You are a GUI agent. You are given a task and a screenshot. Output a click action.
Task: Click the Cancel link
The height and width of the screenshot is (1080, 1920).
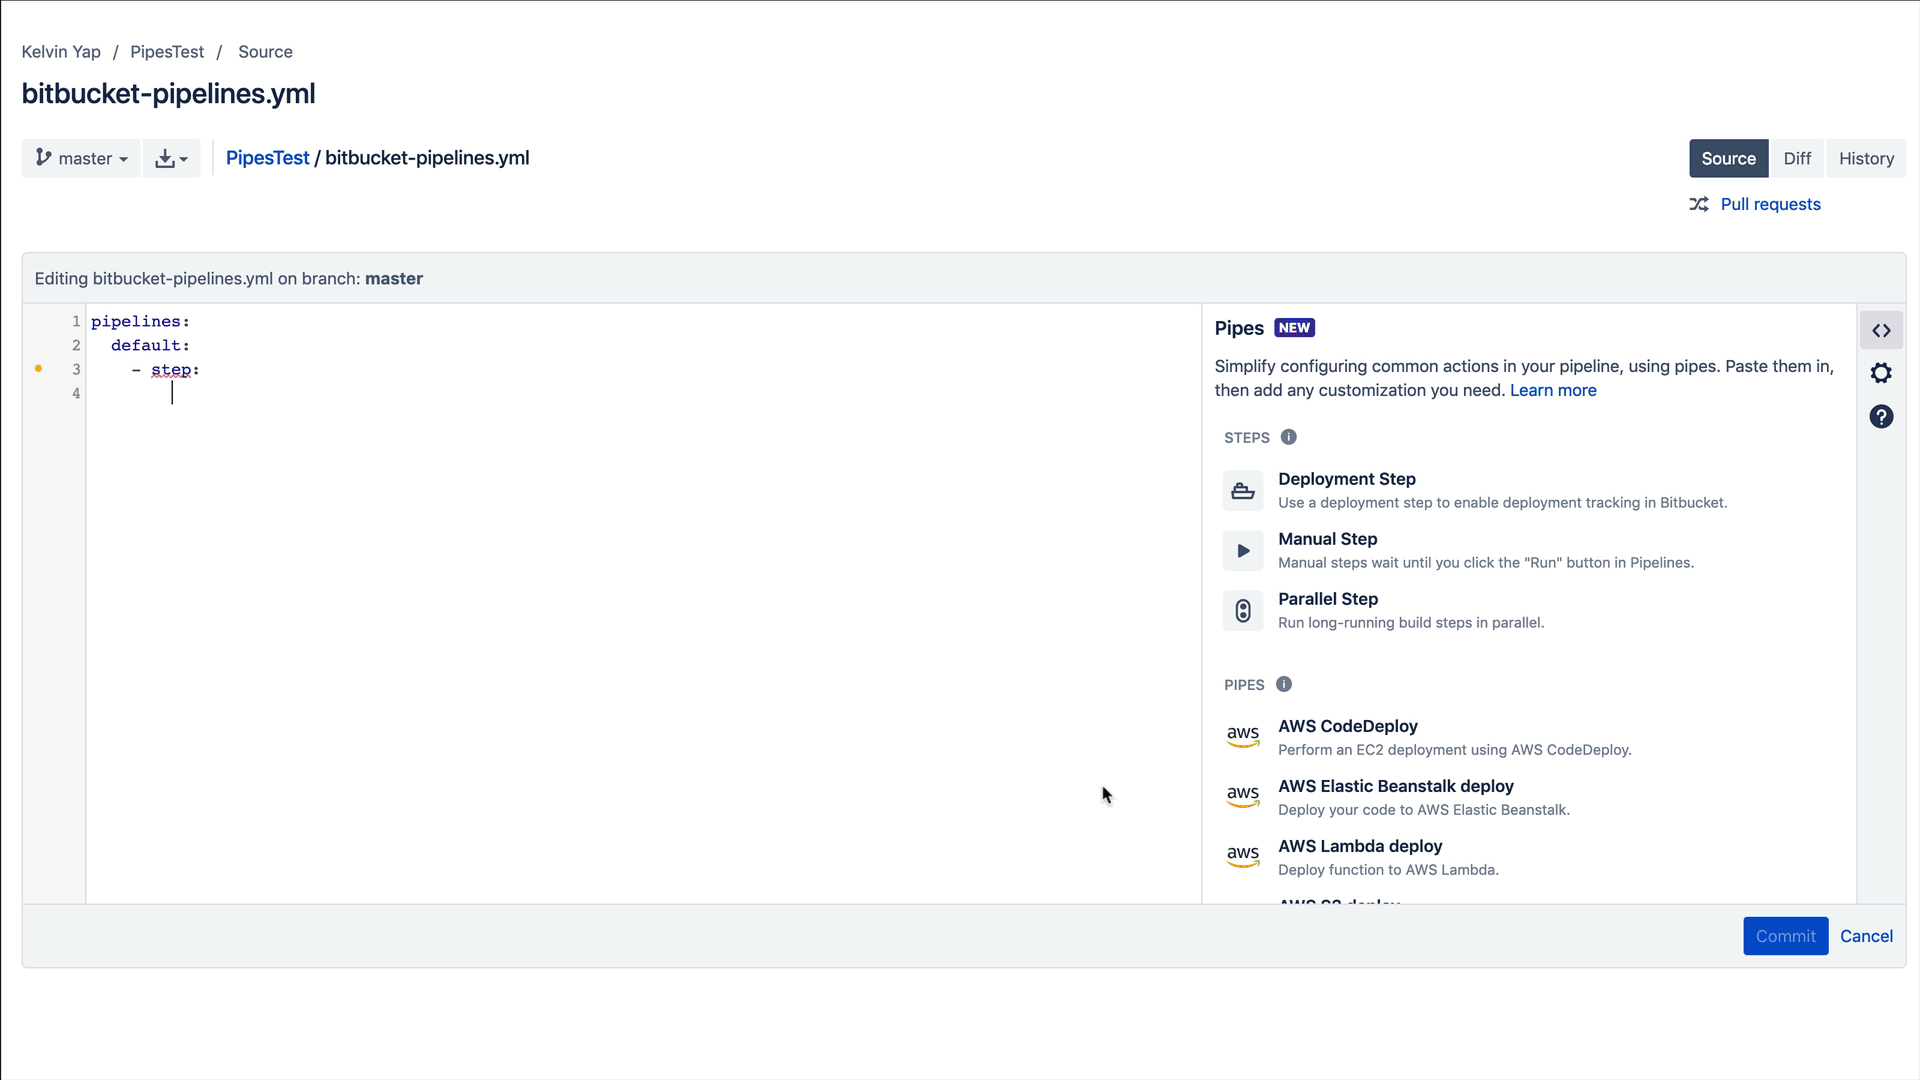1866,936
